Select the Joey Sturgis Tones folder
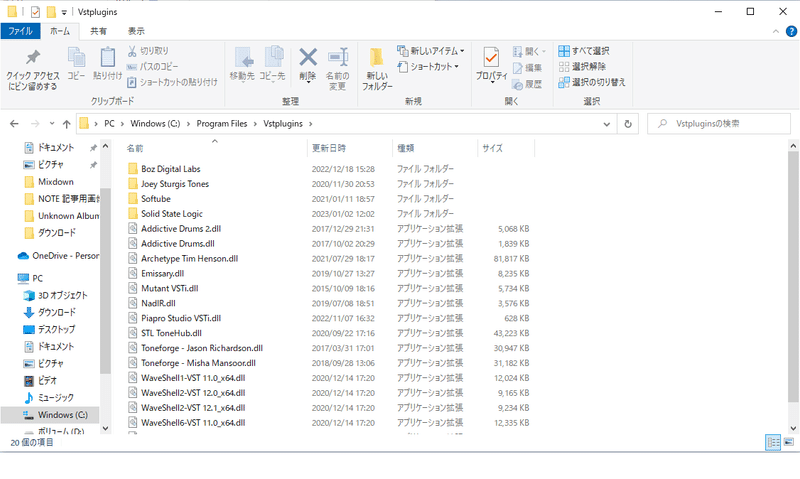 (175, 184)
